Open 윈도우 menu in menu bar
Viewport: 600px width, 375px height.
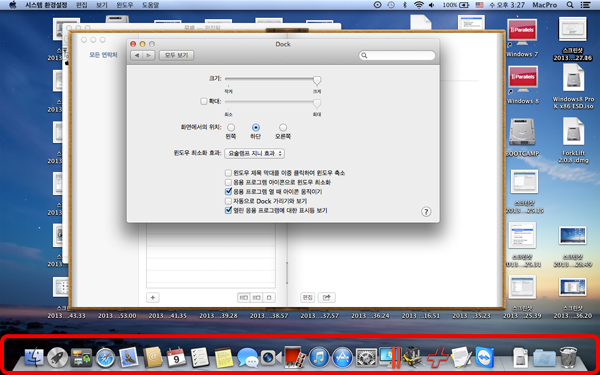(124, 5)
